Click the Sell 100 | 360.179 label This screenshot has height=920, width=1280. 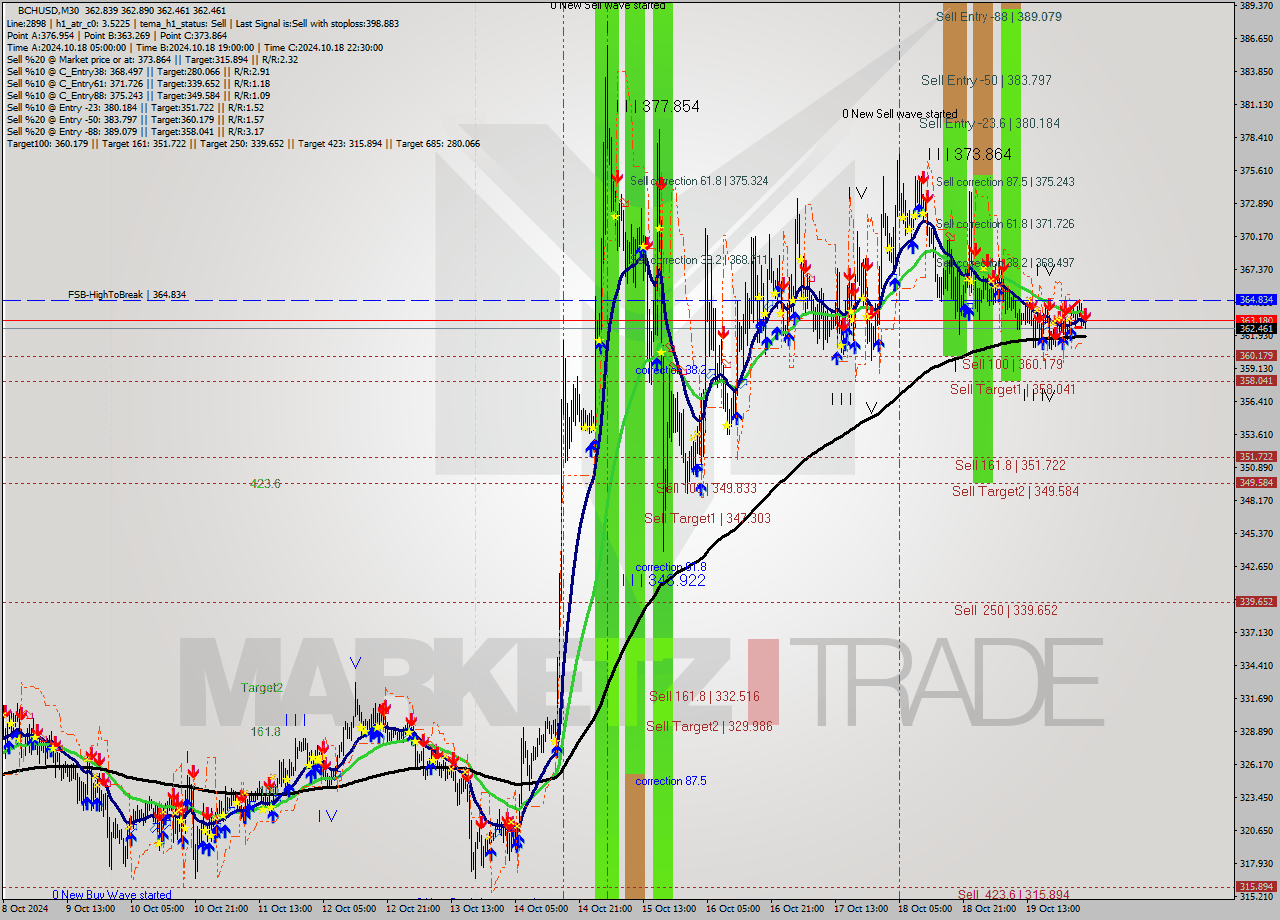coord(1012,365)
